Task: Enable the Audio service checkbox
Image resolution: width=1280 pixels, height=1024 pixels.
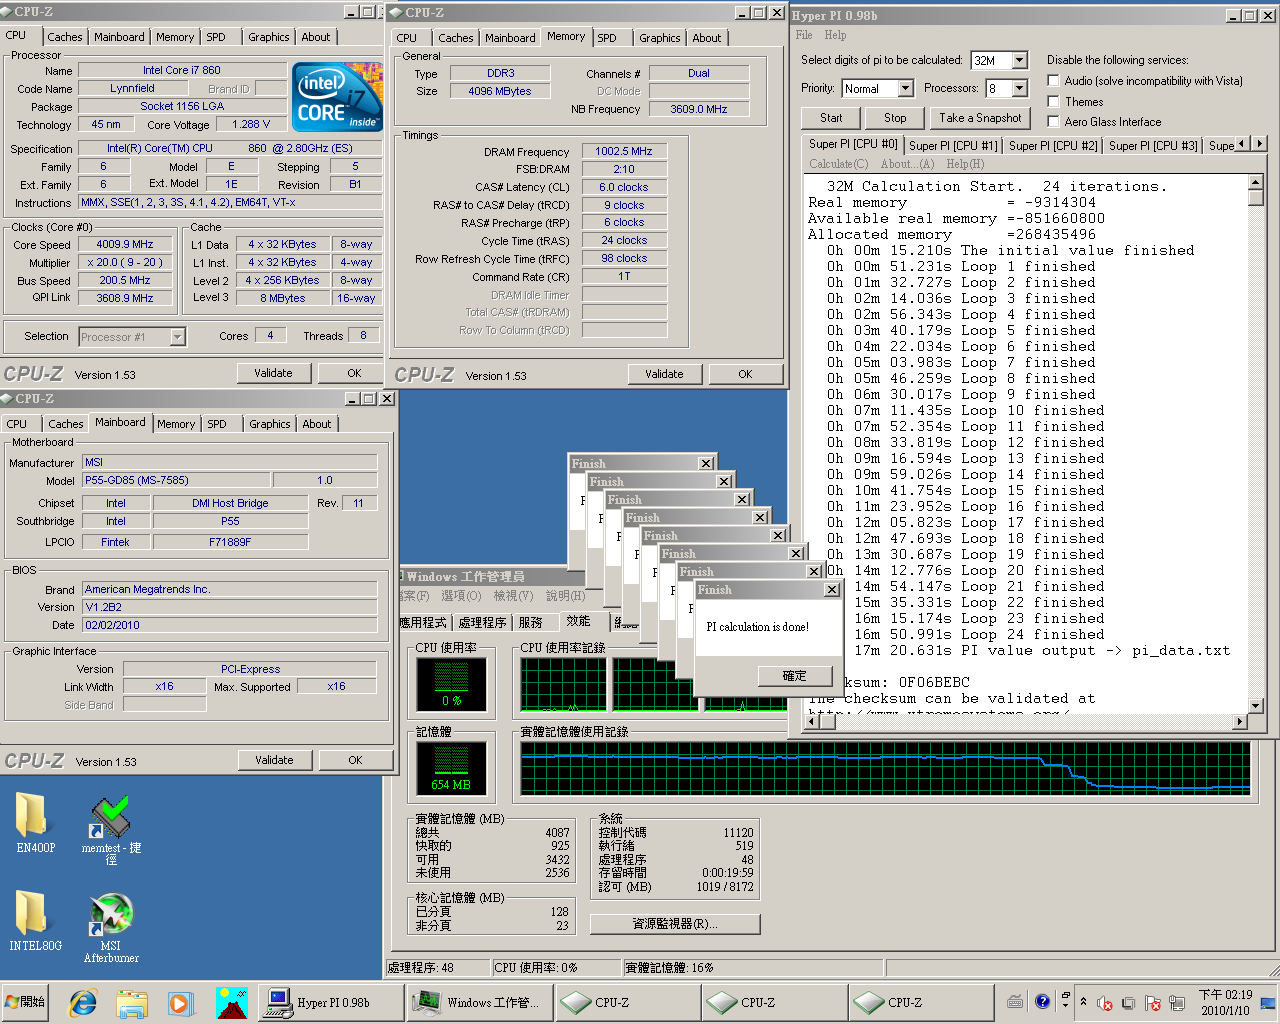Action: point(1053,80)
